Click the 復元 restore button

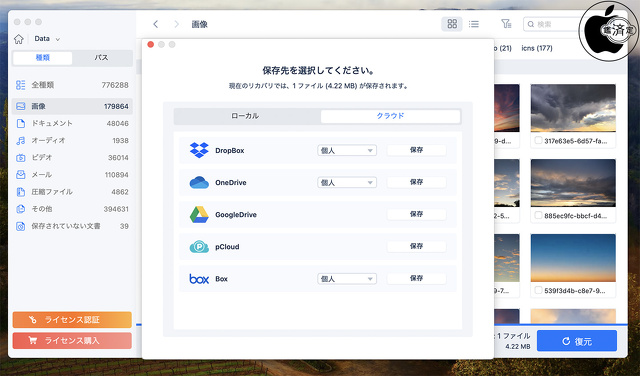577,341
